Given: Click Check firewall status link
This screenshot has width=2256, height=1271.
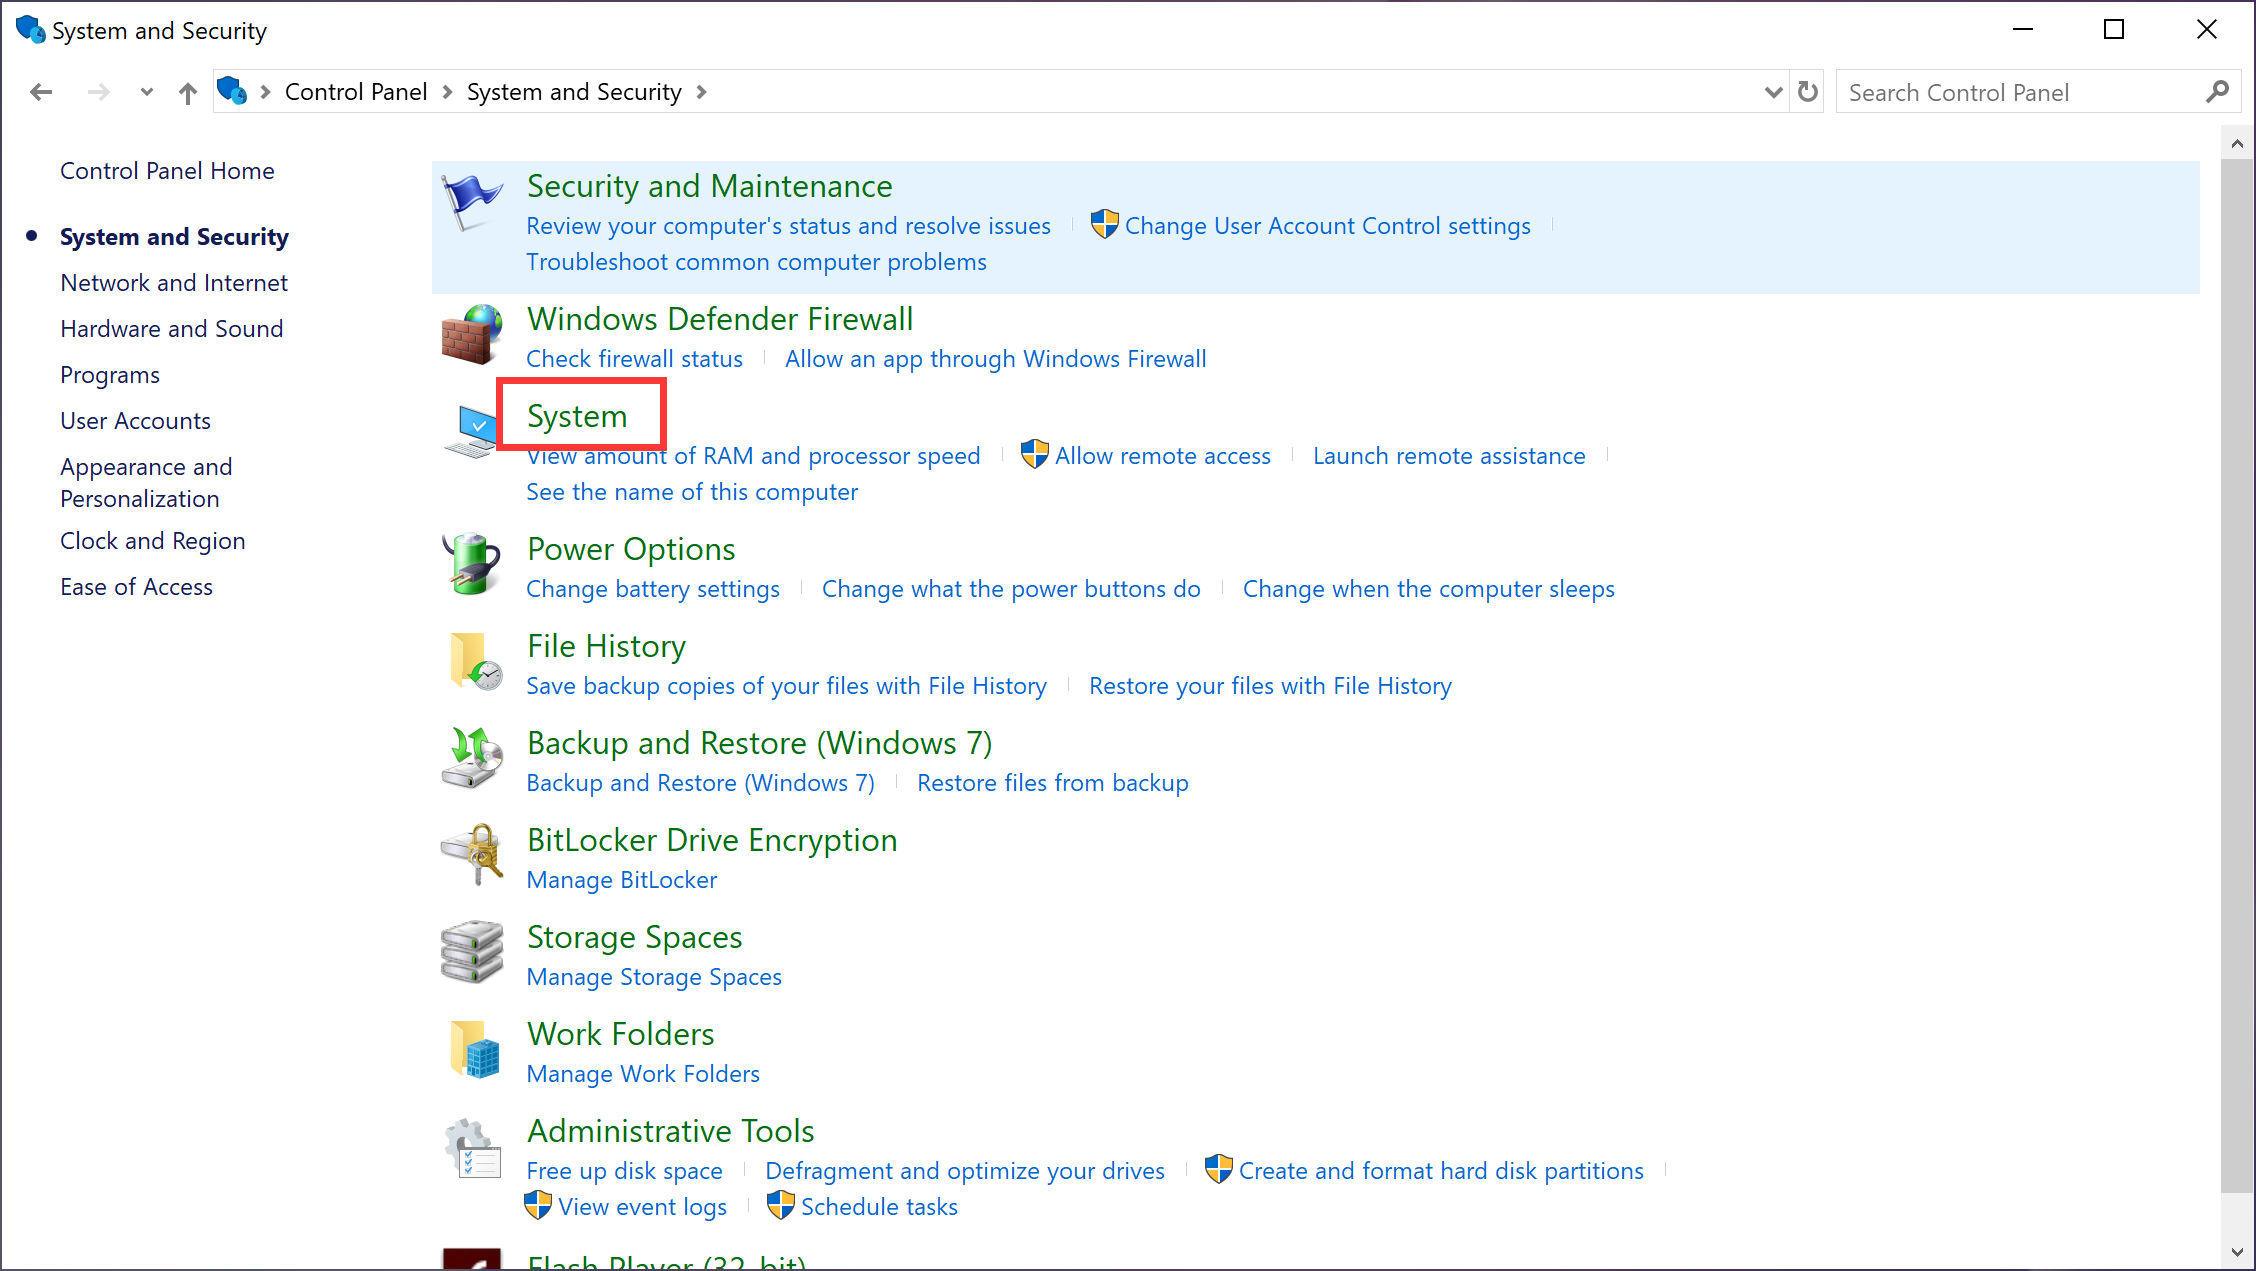Looking at the screenshot, I should tap(635, 359).
